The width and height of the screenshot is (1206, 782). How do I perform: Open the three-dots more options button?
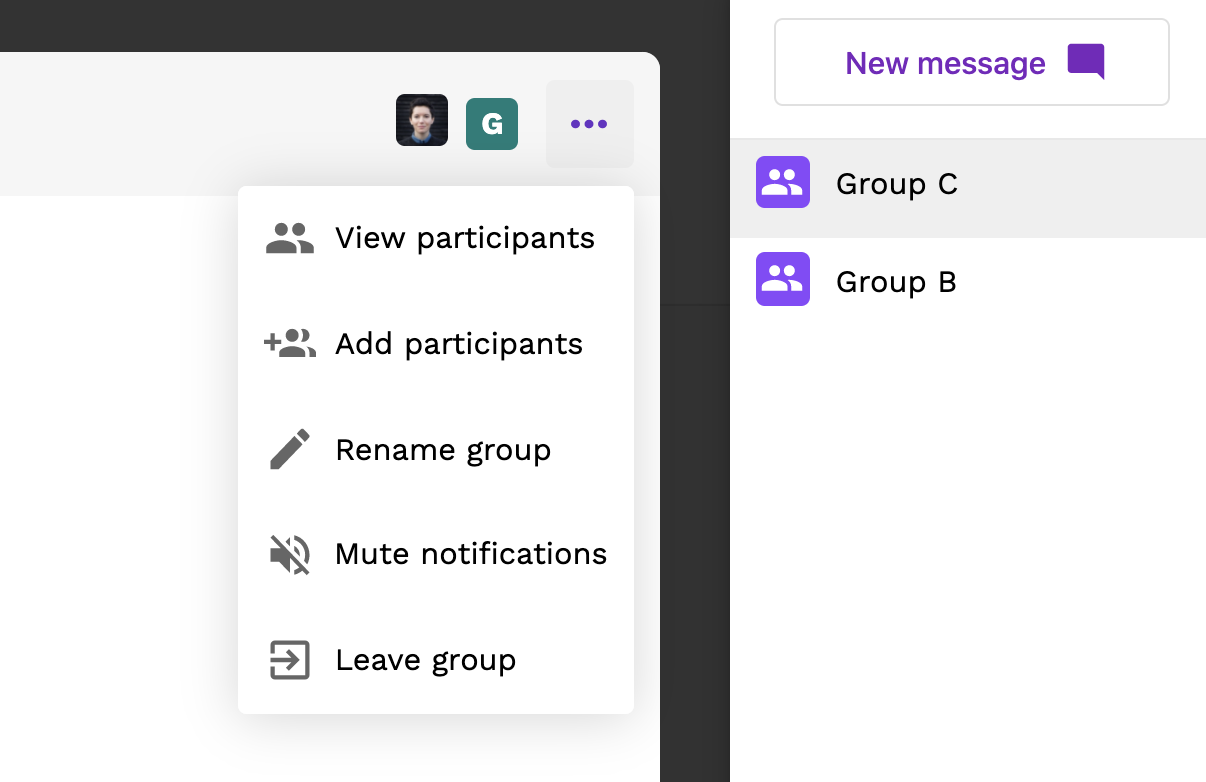589,124
